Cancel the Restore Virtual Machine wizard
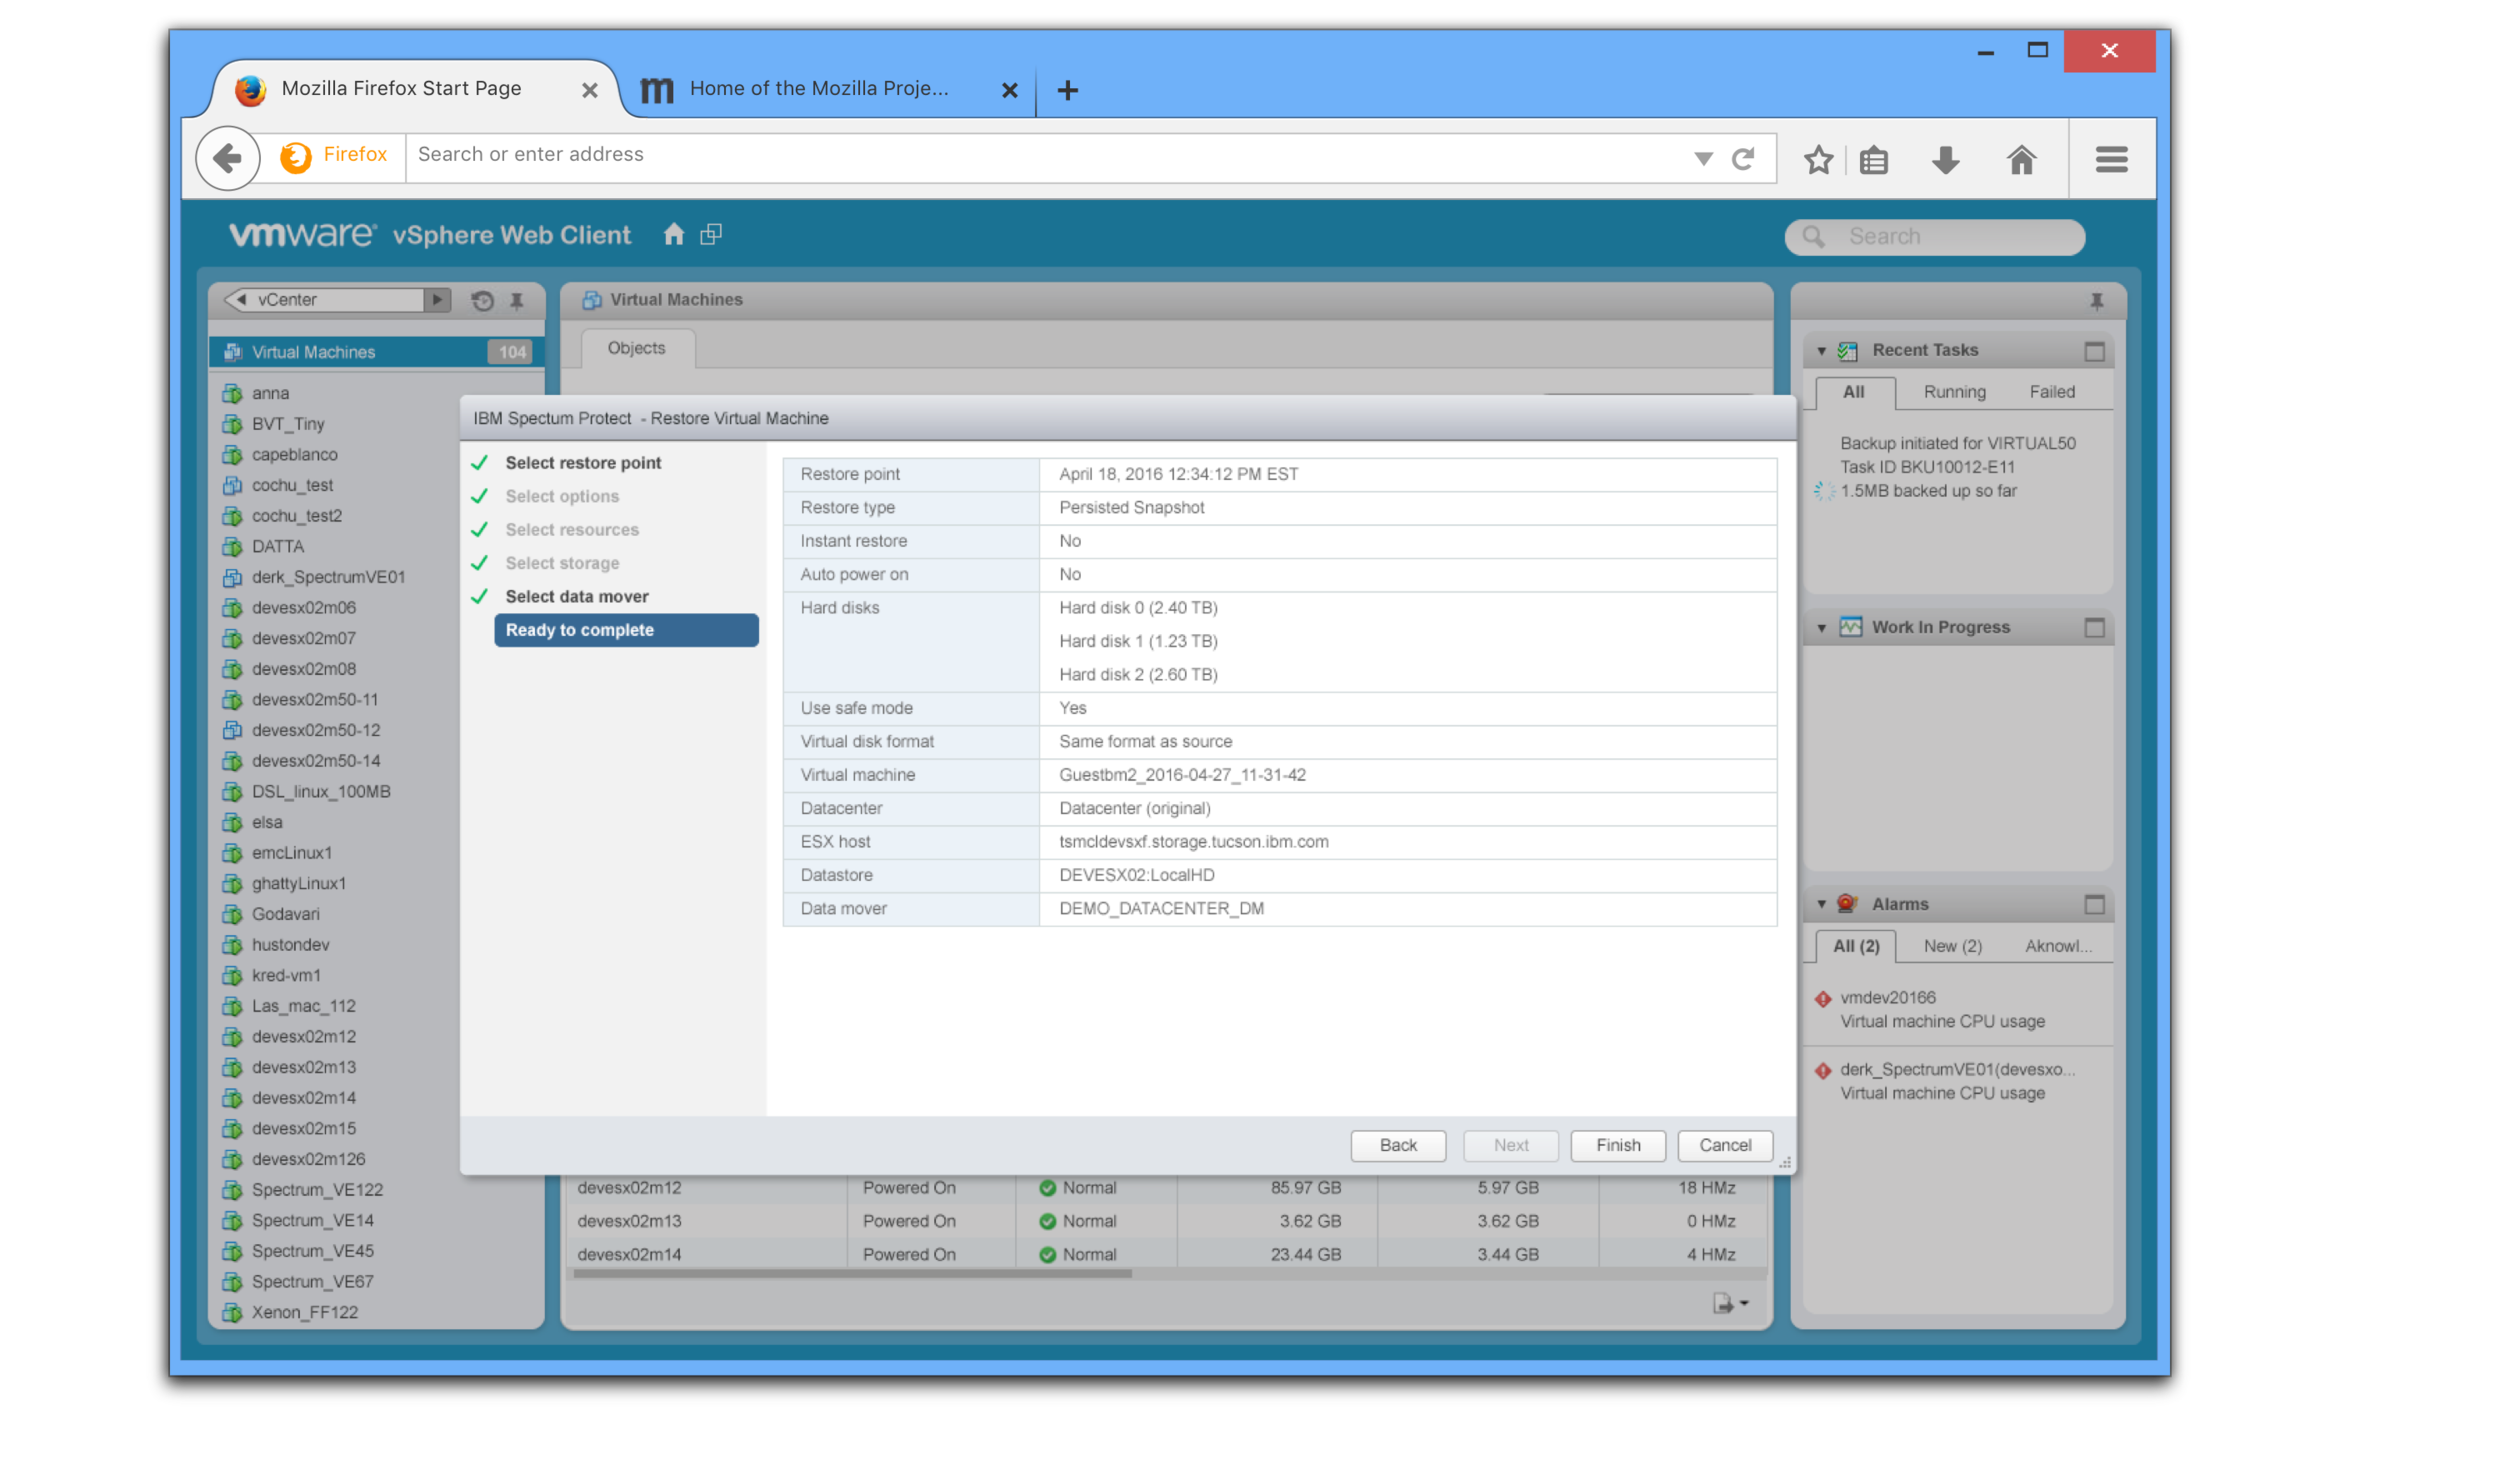The width and height of the screenshot is (2500, 1475). pos(1725,1145)
